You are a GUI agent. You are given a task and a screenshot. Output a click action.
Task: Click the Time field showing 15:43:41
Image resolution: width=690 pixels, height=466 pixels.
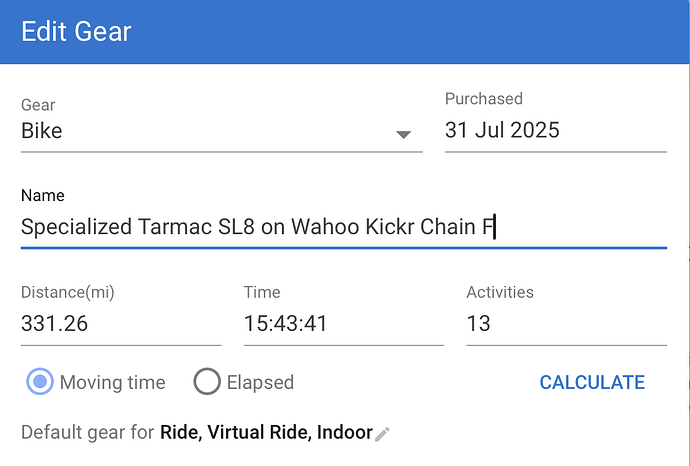pyautogui.click(x=343, y=324)
